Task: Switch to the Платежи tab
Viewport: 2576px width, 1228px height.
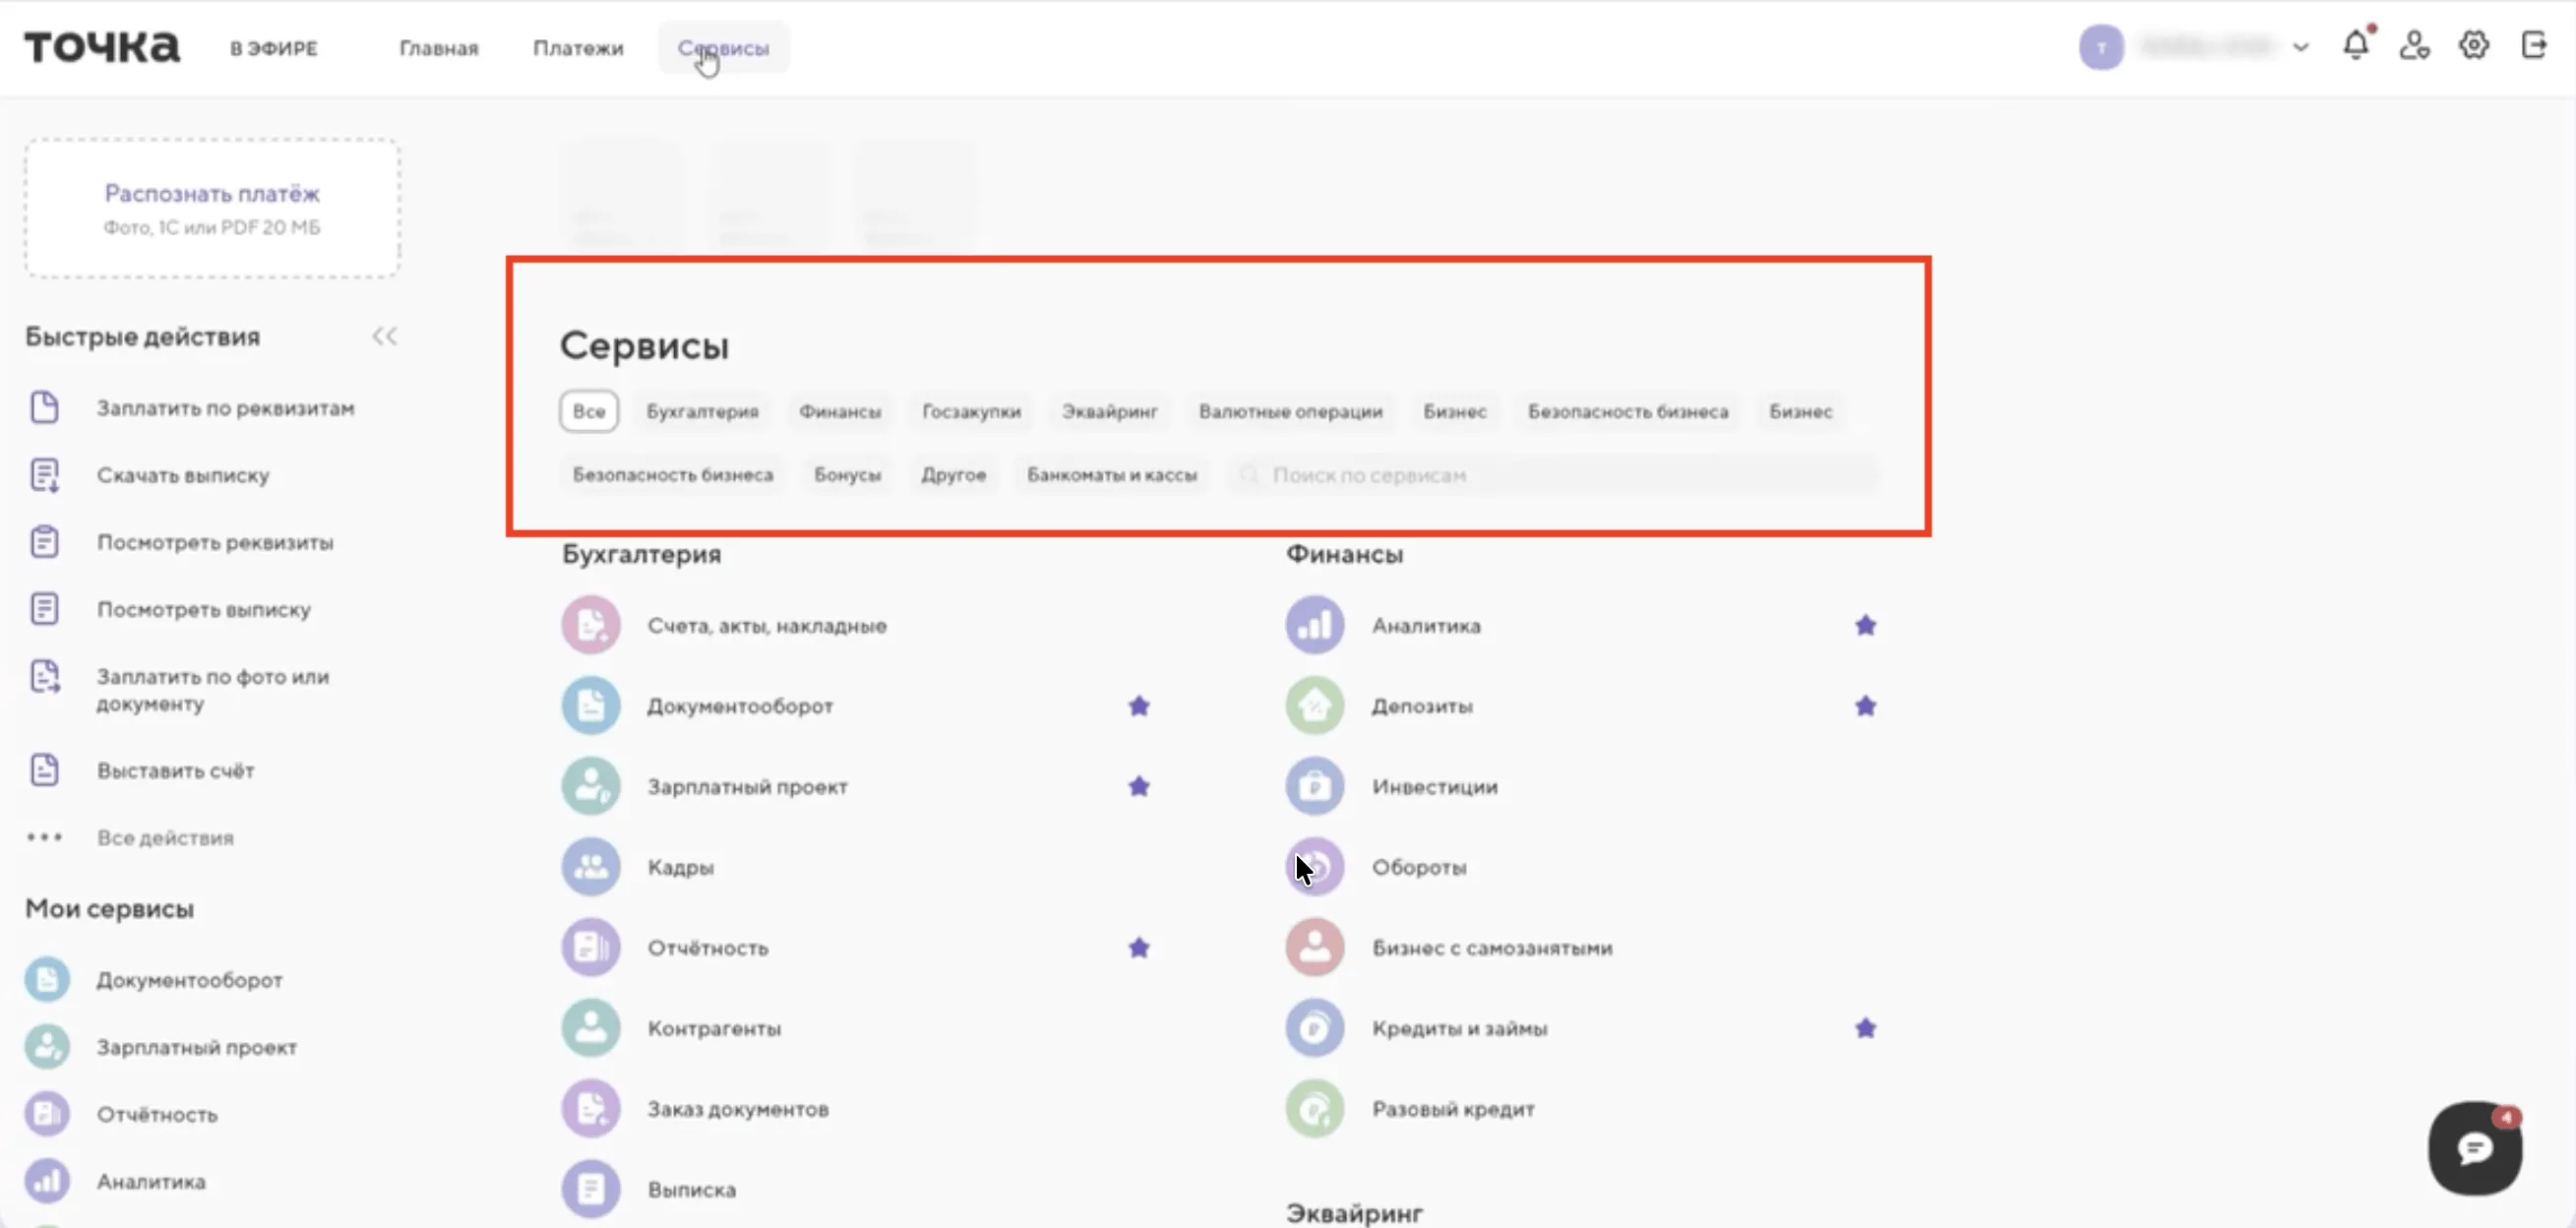Action: [578, 48]
